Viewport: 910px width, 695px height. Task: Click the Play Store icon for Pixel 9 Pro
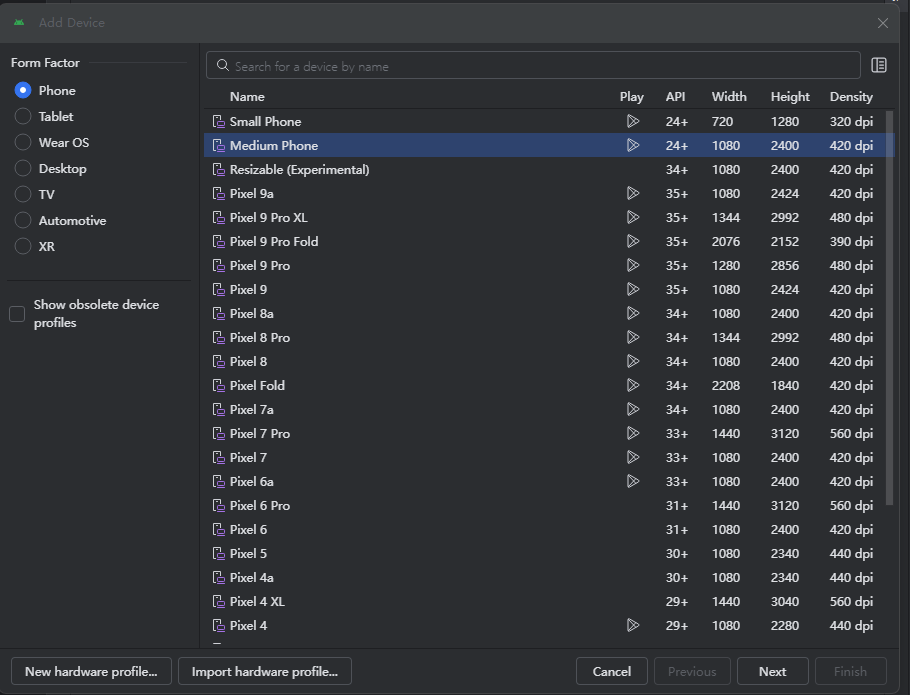(633, 265)
